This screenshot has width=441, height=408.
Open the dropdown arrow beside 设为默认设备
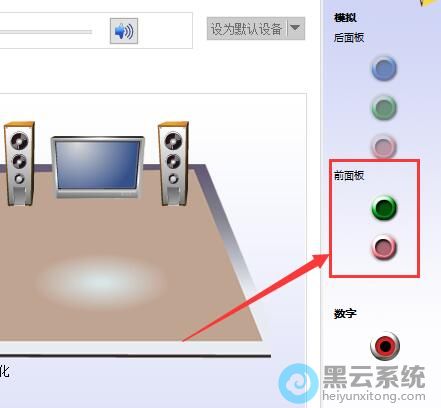pos(296,29)
